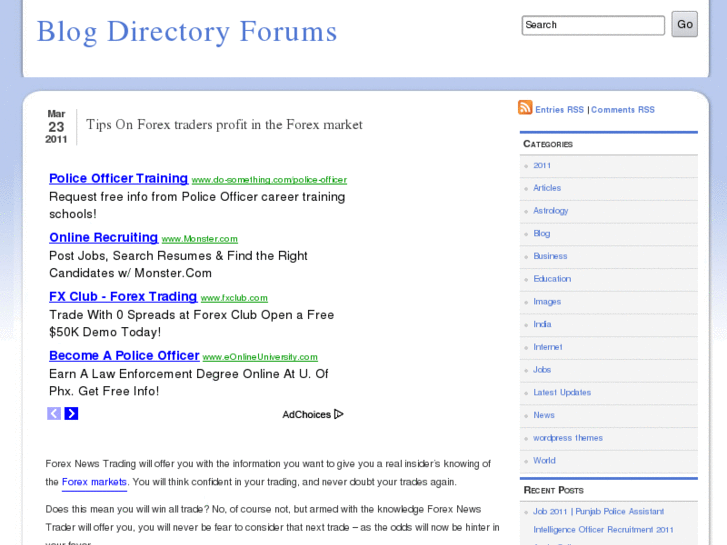Visit the www.fxclub.com link
Screen dimensions: 727x545
pyautogui.click(x=234, y=298)
